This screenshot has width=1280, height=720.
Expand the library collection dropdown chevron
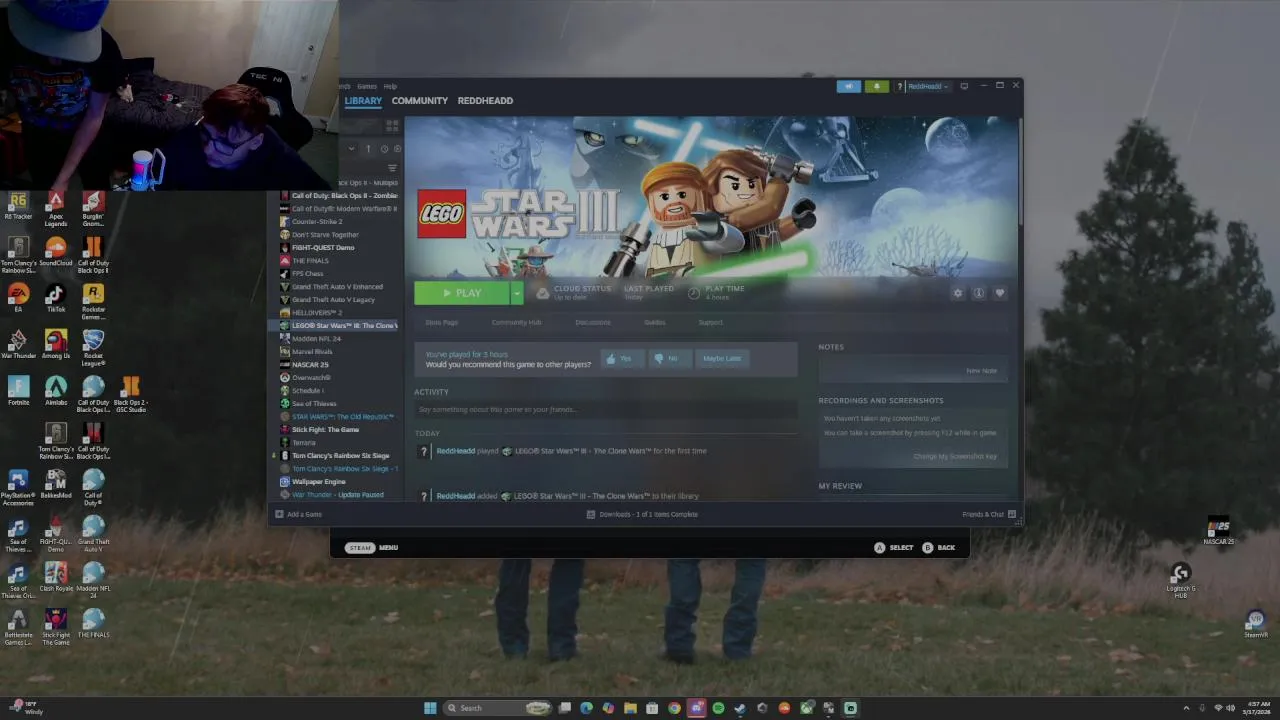[351, 149]
